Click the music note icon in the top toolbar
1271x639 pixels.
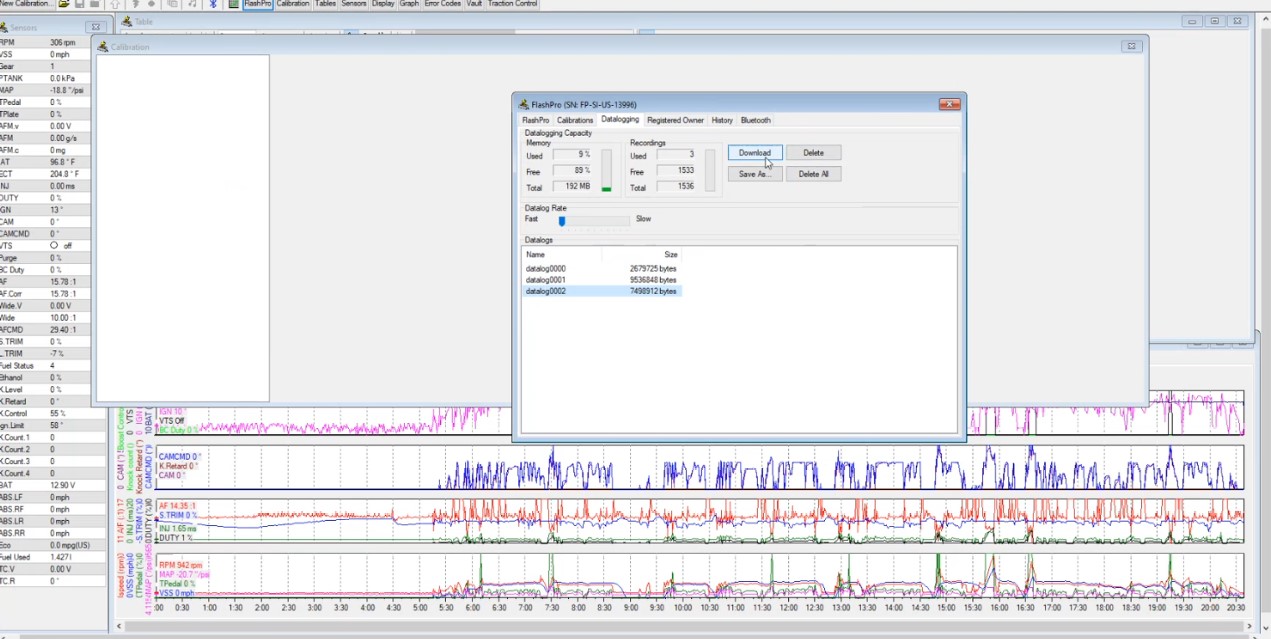coord(192,4)
